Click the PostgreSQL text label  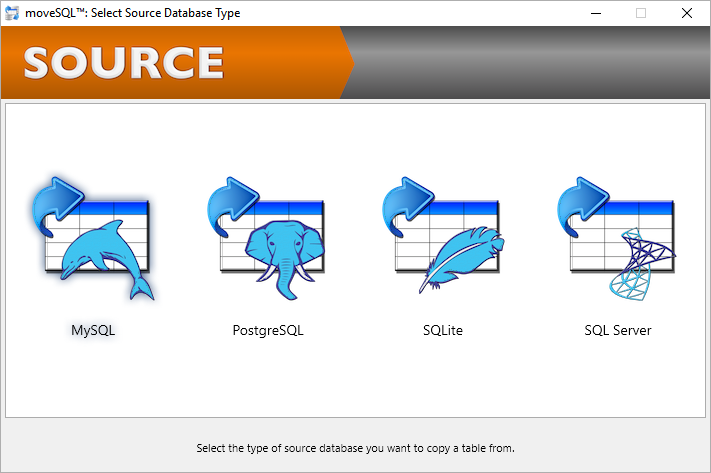(x=268, y=330)
